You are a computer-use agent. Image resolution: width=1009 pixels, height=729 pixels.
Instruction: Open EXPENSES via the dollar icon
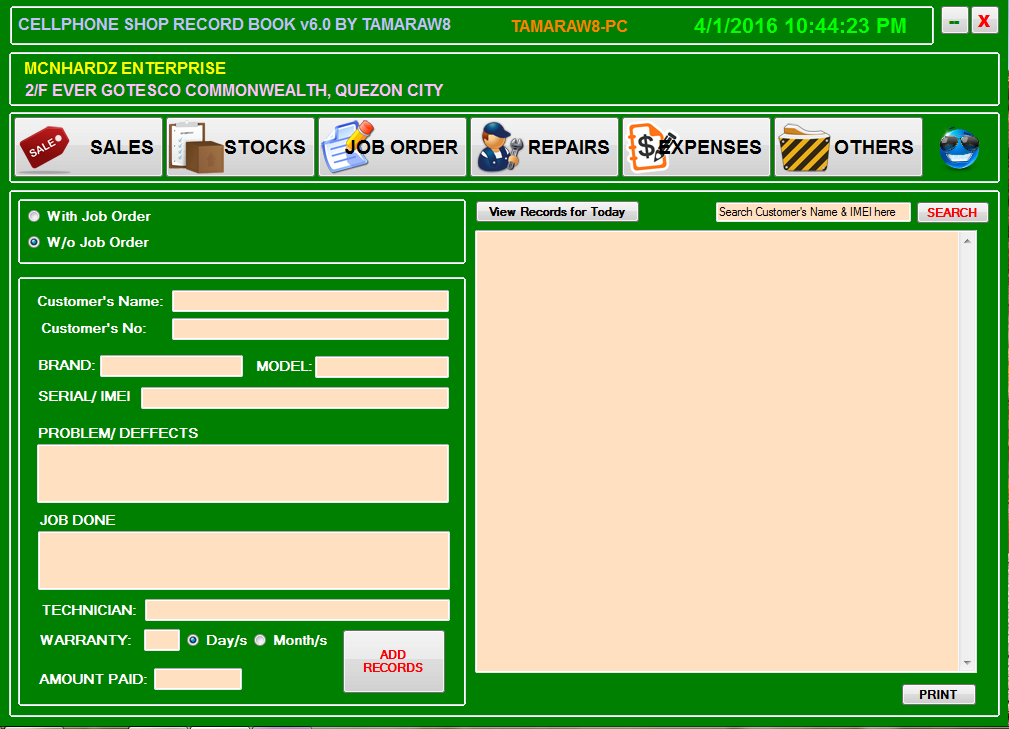point(644,146)
